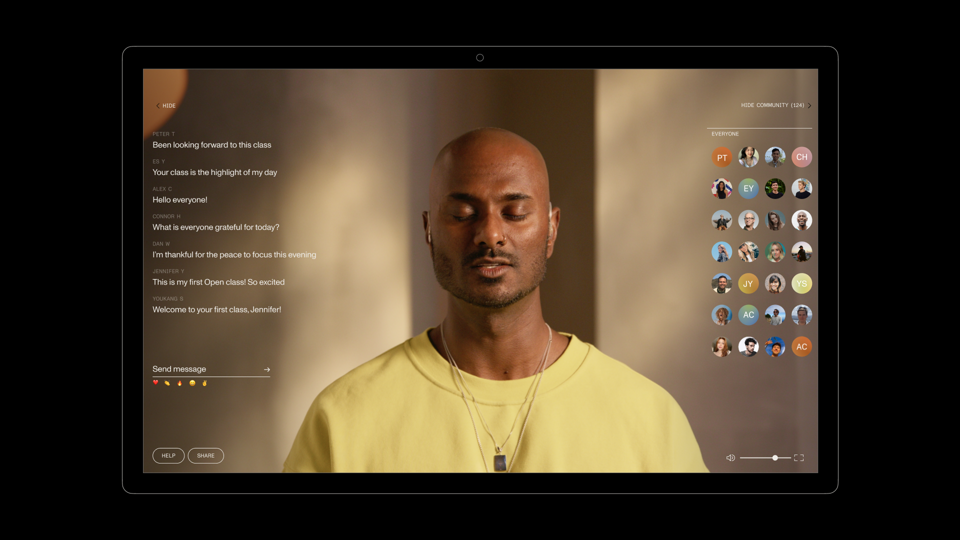This screenshot has width=960, height=540.
Task: React with the clapping hands emoji
Action: (x=168, y=383)
